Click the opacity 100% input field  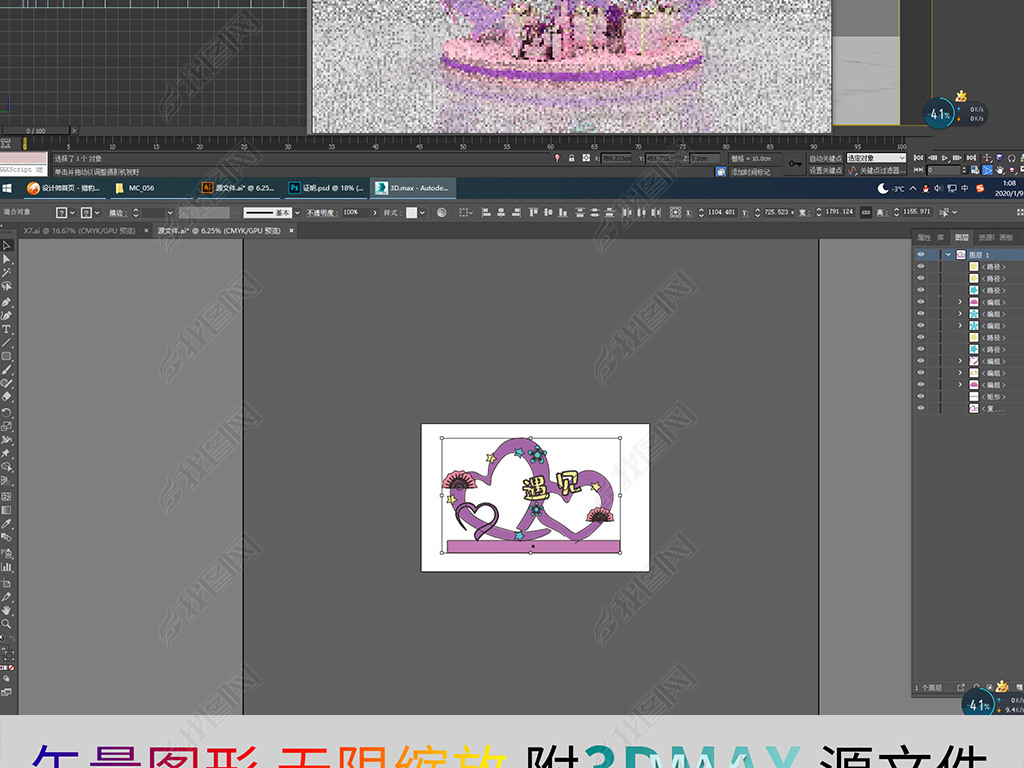point(355,213)
